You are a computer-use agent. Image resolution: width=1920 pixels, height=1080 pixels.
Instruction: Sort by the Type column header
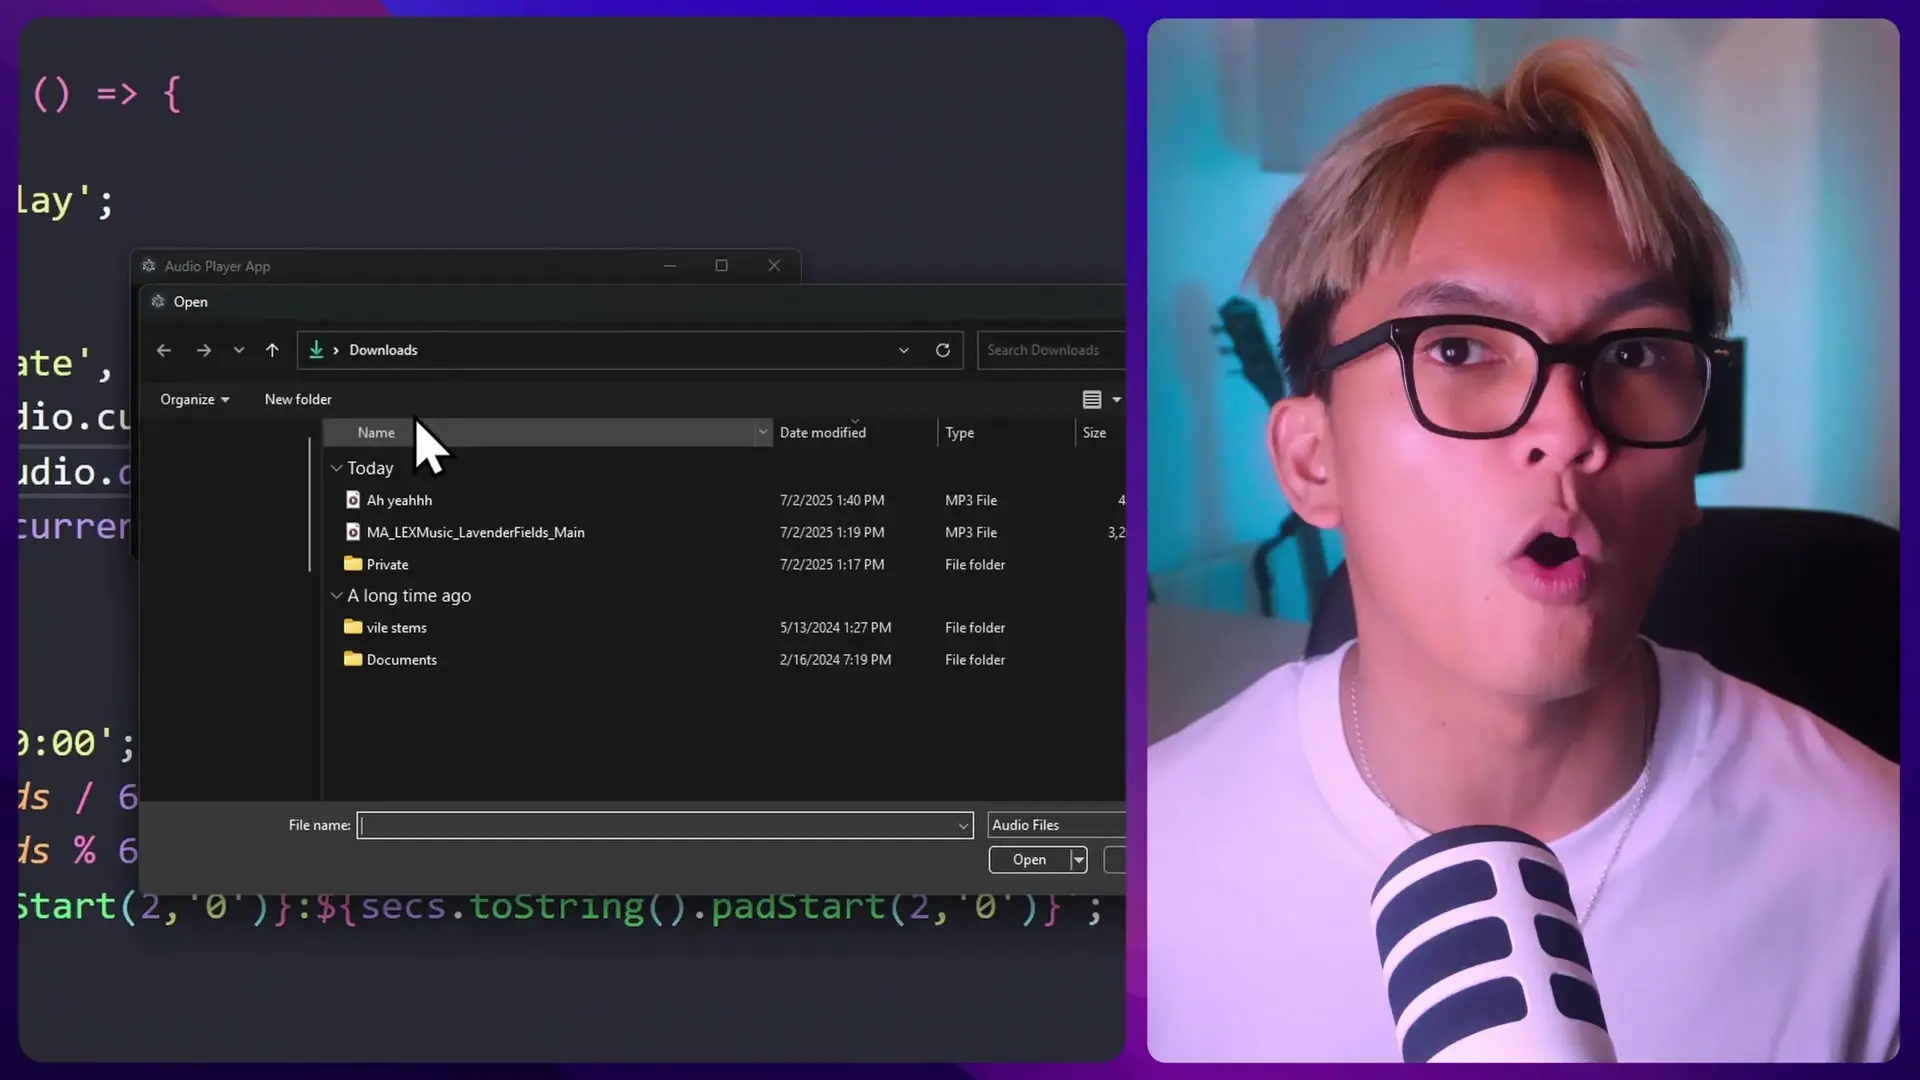point(960,433)
